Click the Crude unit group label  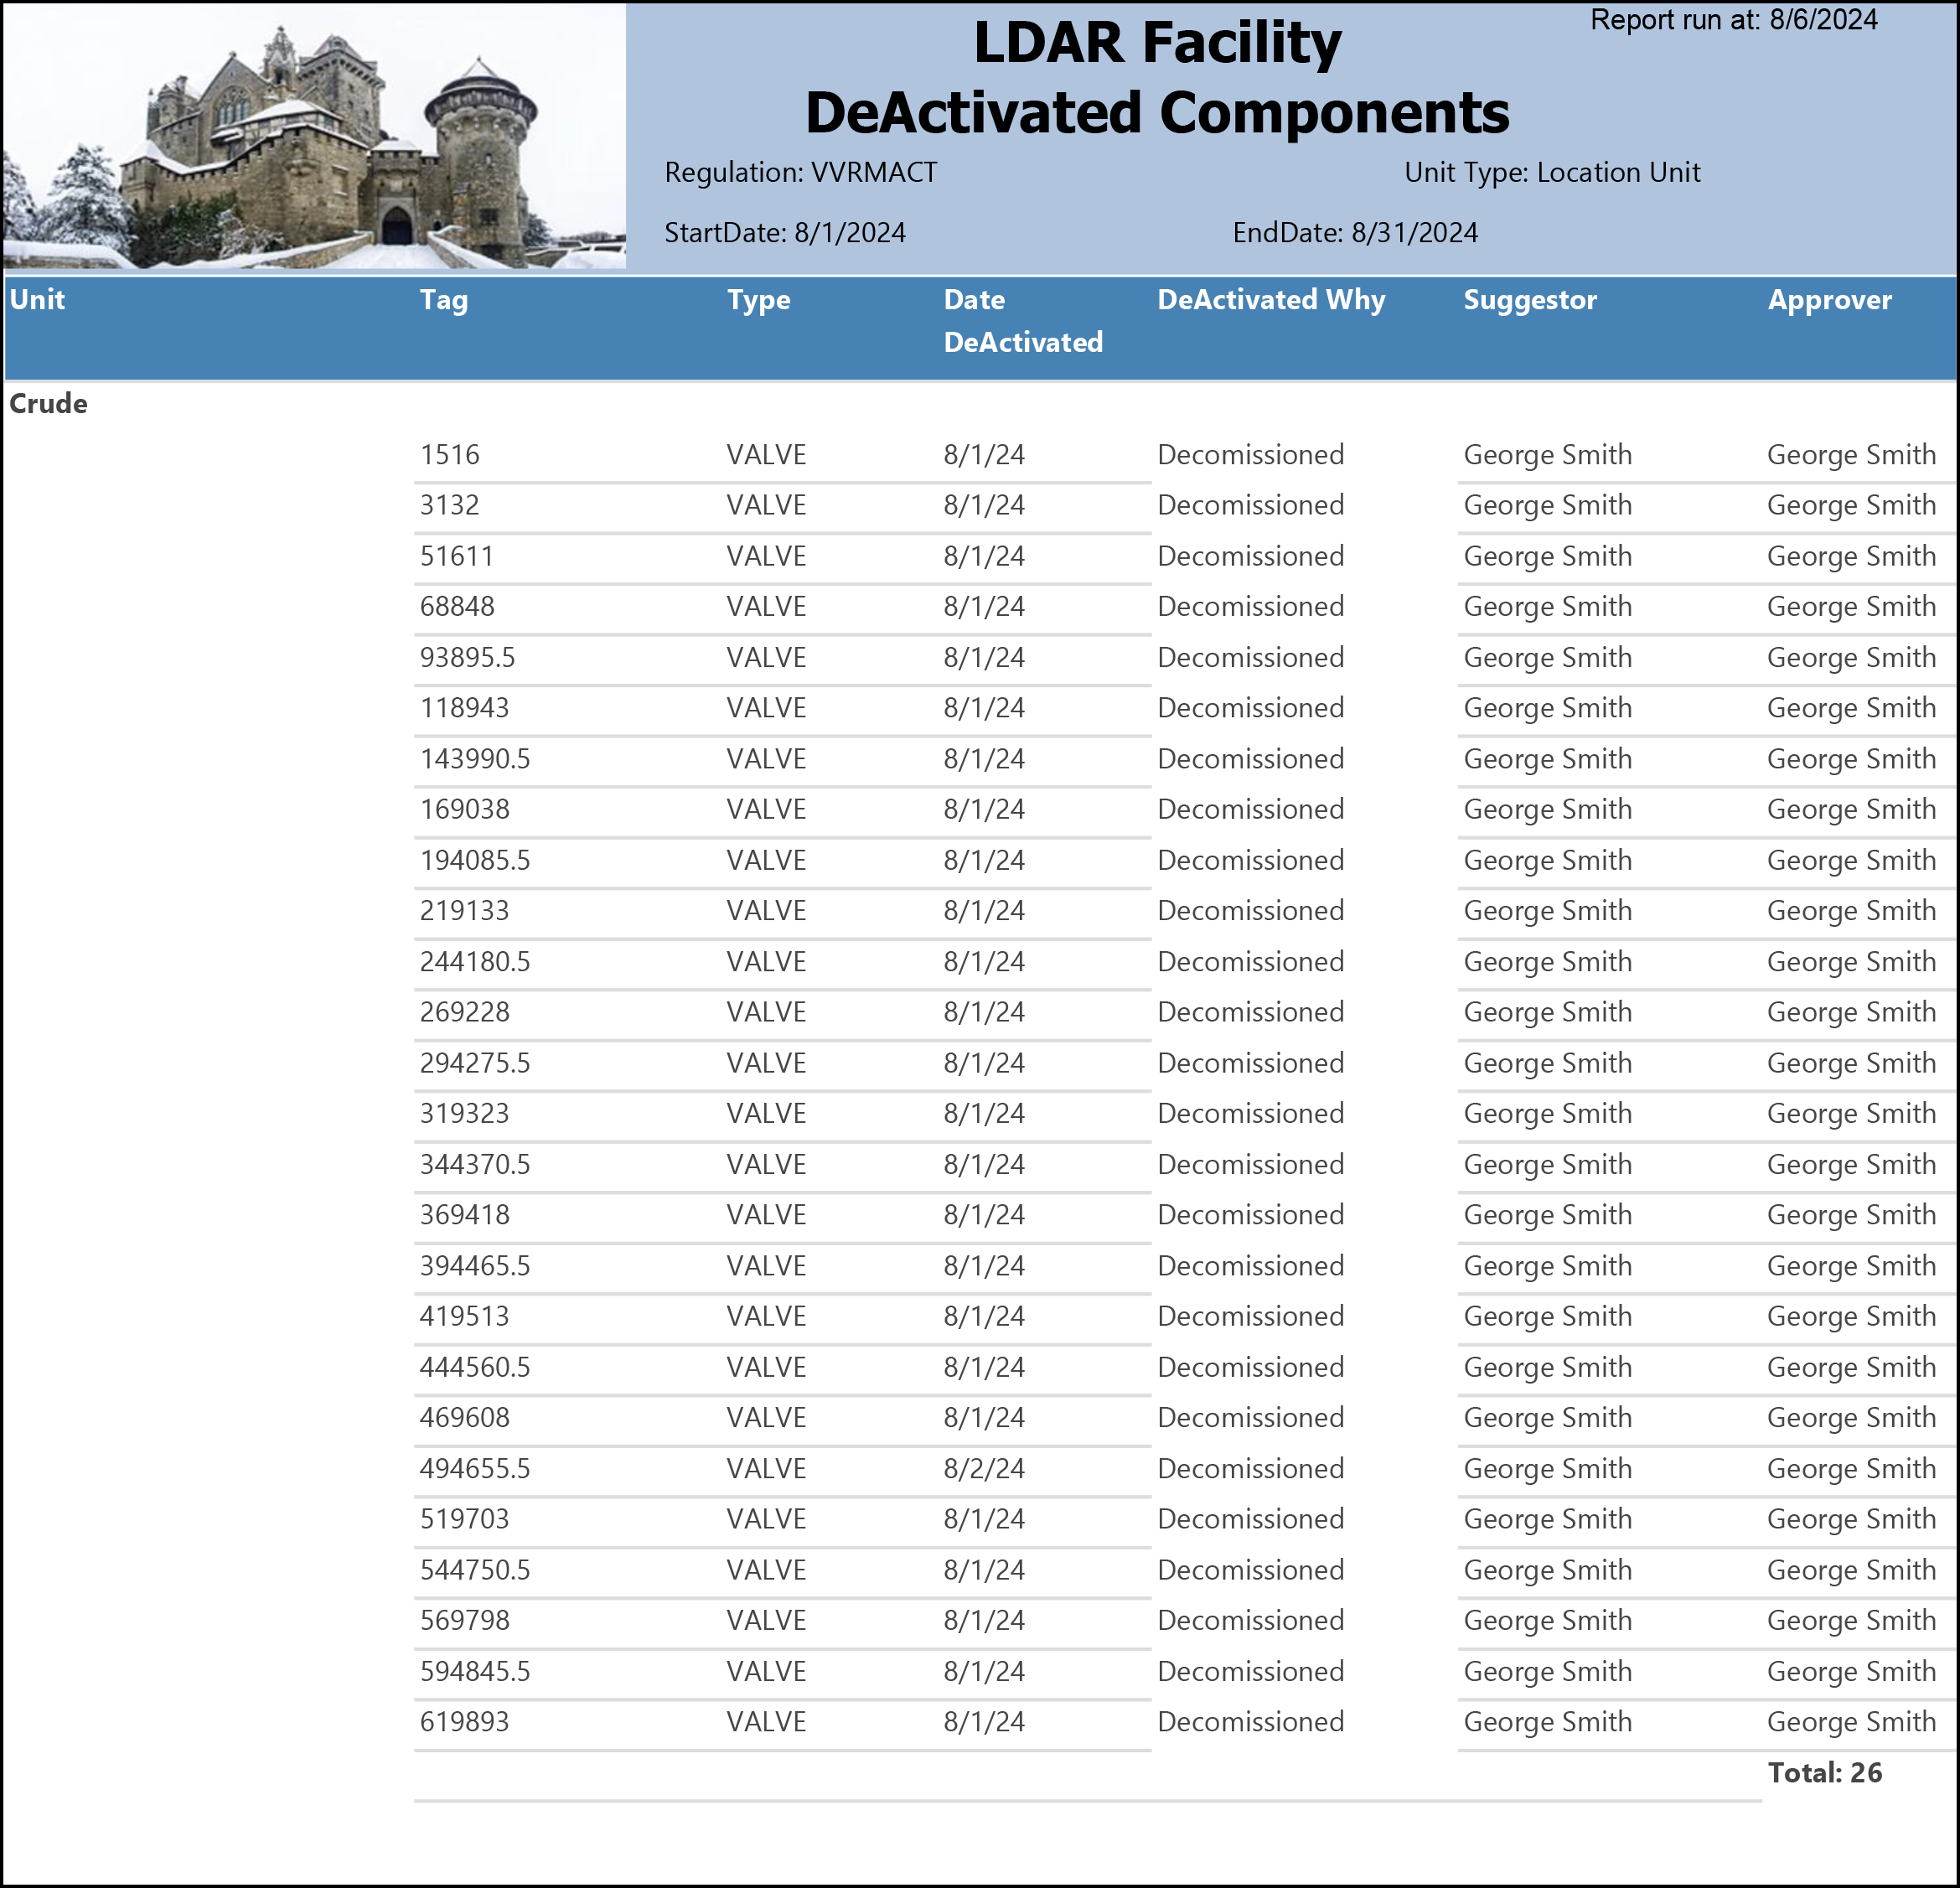click(x=49, y=404)
